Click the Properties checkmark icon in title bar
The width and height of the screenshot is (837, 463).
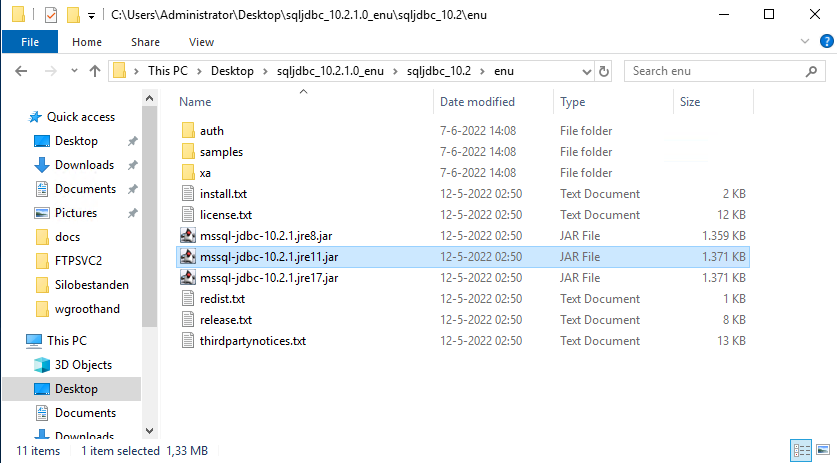coord(51,15)
